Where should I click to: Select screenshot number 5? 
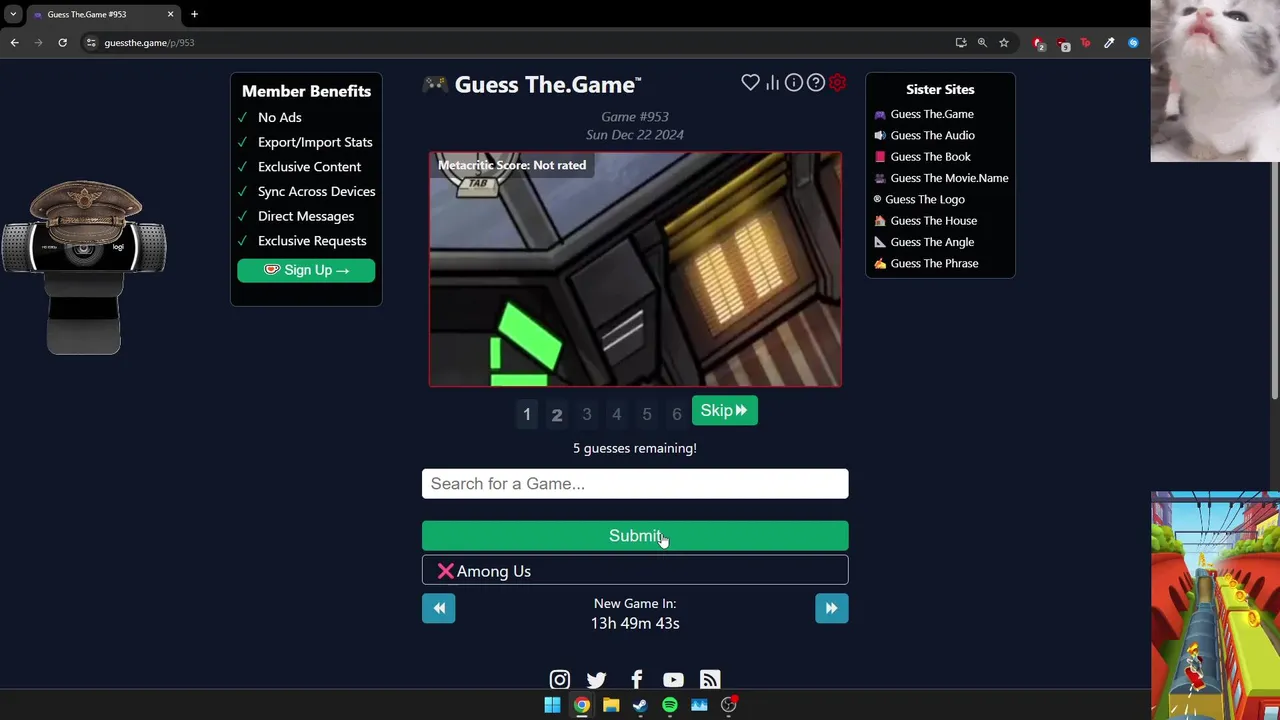click(647, 414)
